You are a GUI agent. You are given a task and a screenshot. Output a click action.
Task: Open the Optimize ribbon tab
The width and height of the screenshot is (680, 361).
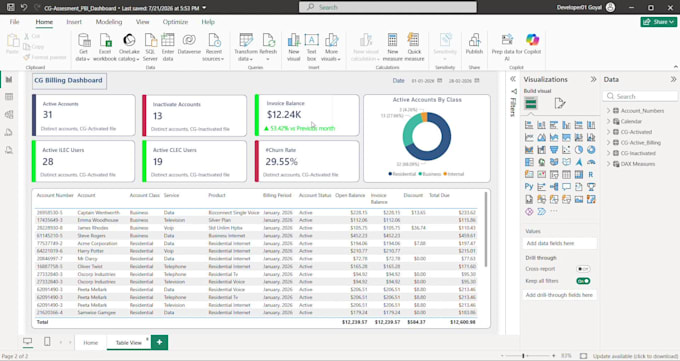tap(175, 22)
